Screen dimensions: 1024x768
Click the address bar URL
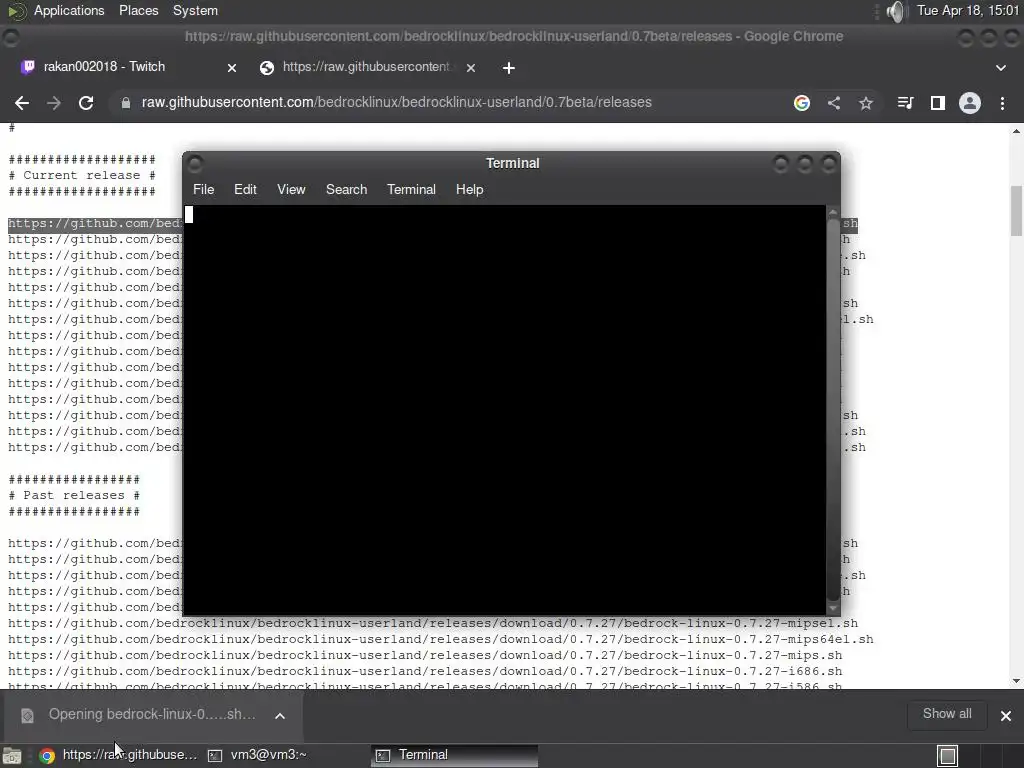(x=396, y=103)
